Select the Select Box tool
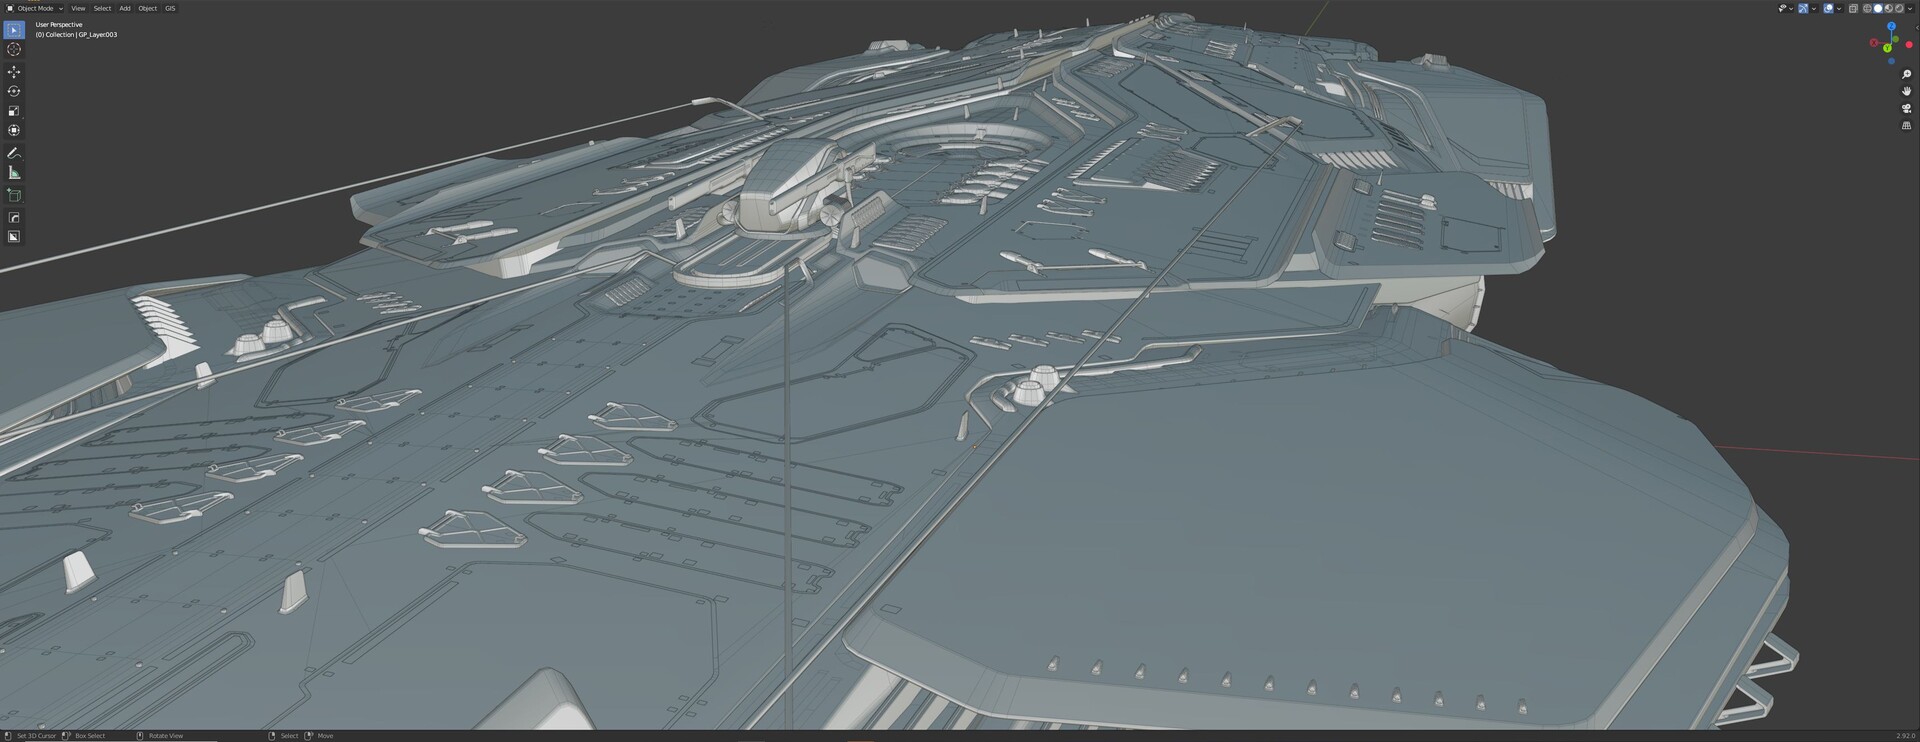The height and width of the screenshot is (742, 1920). [14, 30]
